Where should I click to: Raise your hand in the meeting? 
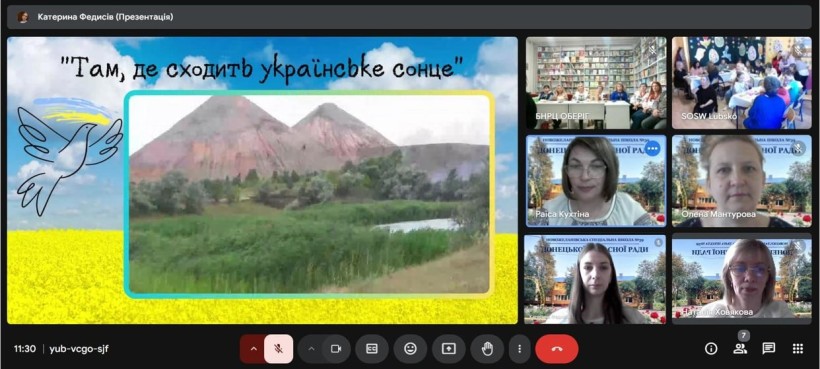click(x=487, y=349)
